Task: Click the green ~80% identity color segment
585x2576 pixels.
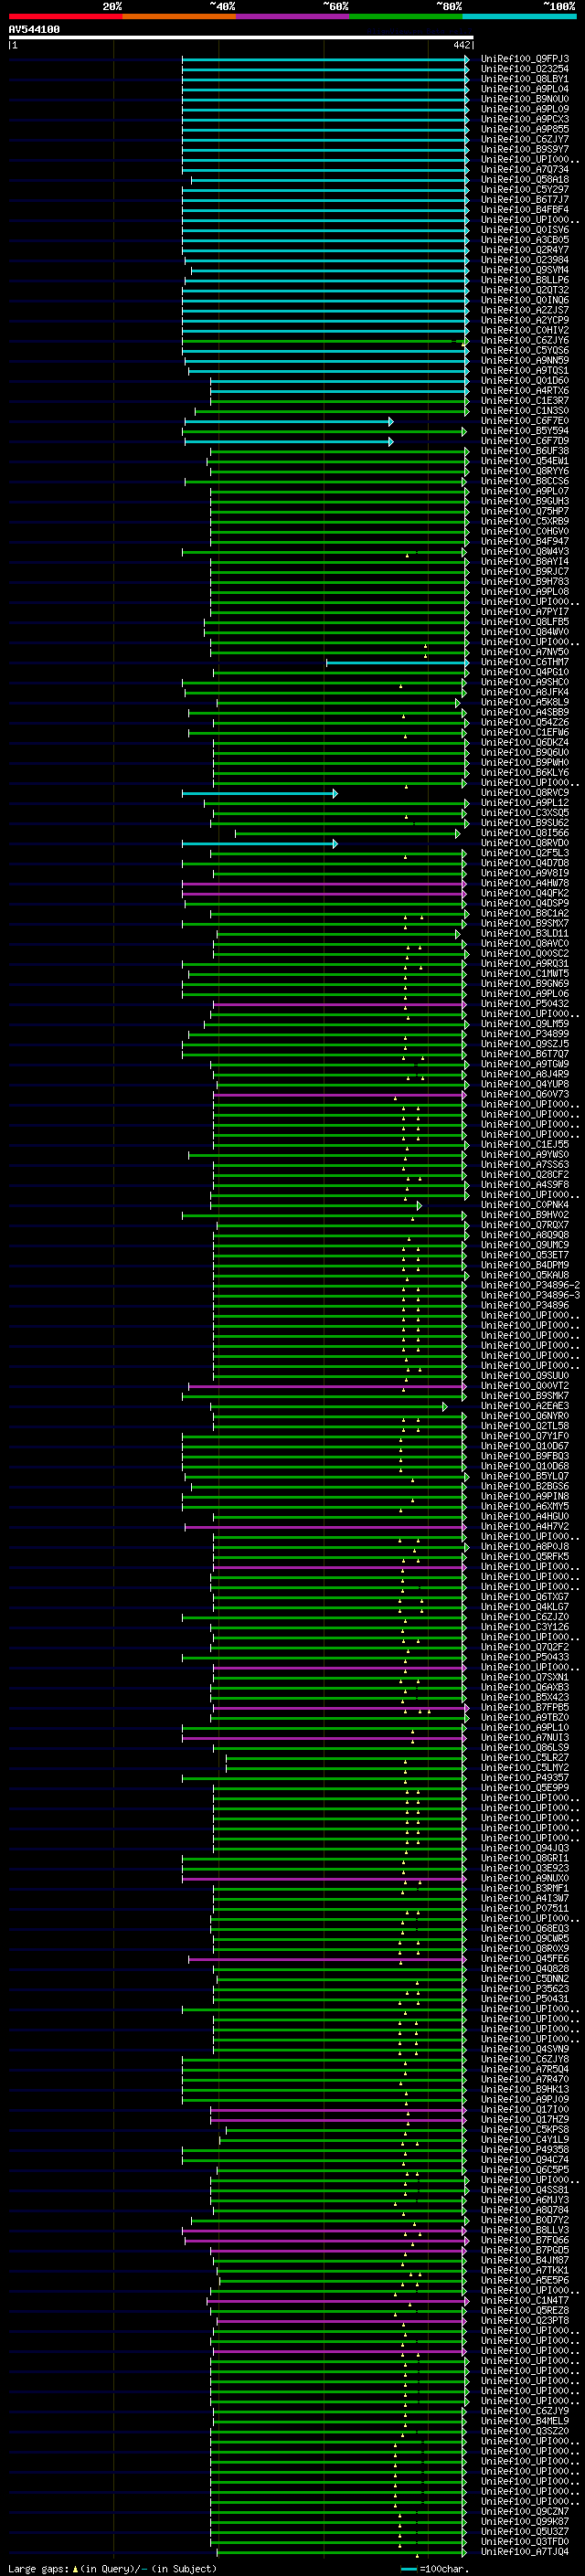Action: point(406,16)
